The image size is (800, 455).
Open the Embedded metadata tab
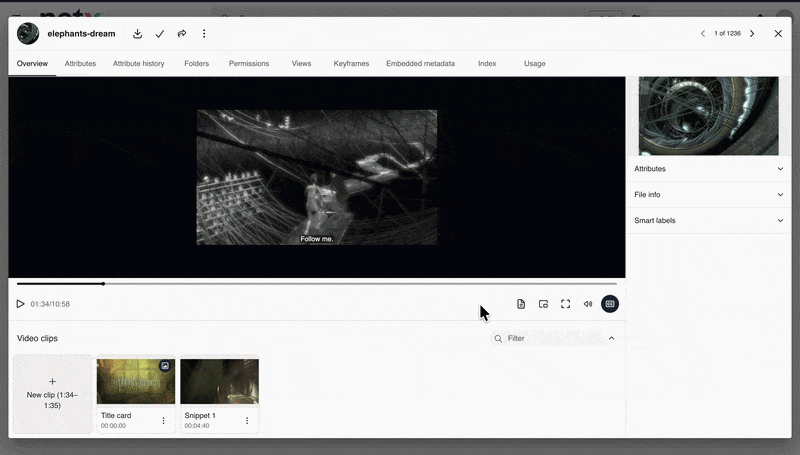click(420, 64)
